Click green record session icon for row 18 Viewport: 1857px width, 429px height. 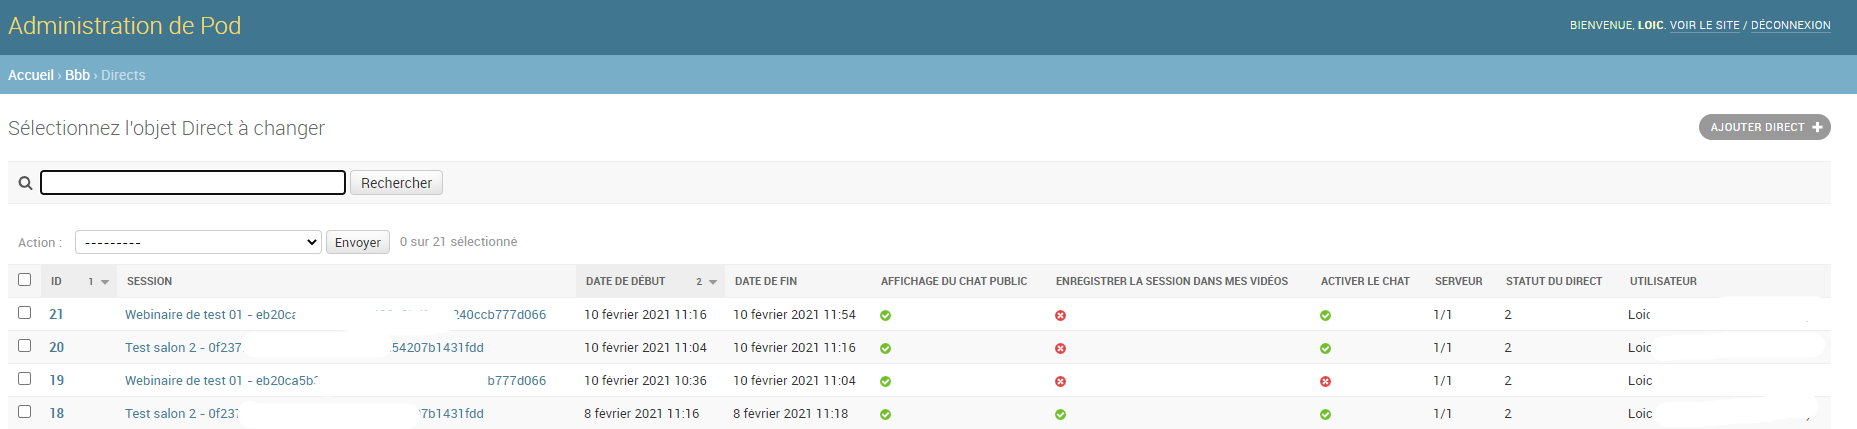click(x=1060, y=414)
